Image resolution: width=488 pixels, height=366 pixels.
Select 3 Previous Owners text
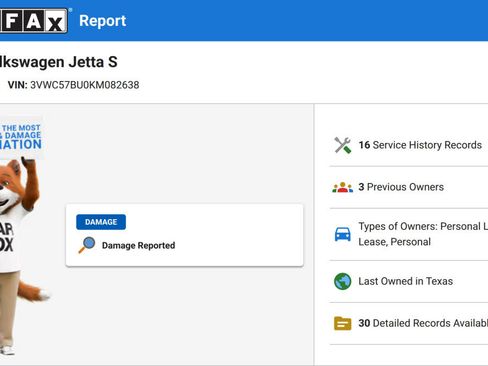pyautogui.click(x=401, y=187)
